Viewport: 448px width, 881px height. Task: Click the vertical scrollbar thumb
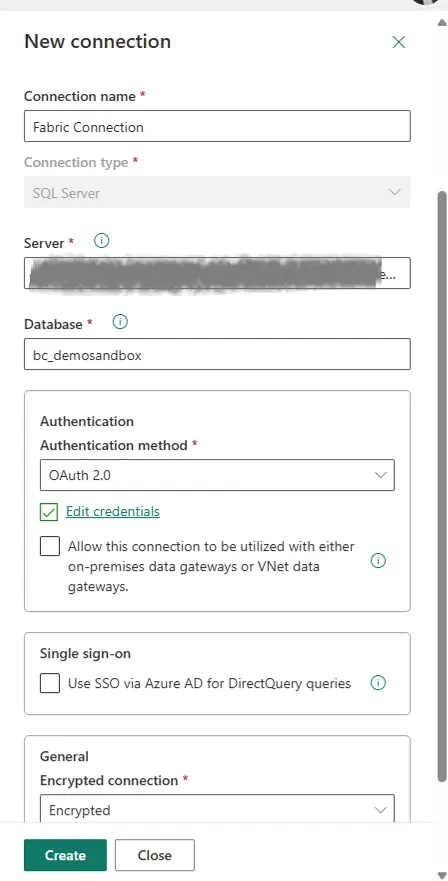[442, 486]
